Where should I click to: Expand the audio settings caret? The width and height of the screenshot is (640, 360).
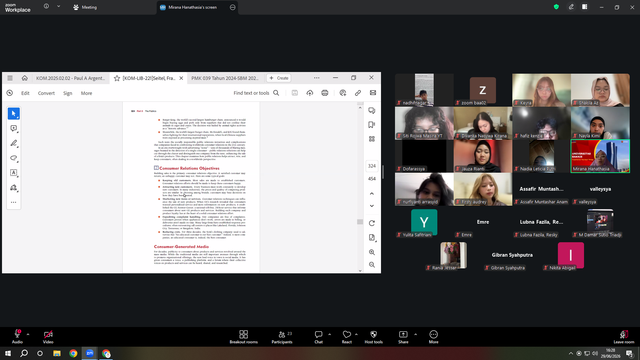point(28,334)
